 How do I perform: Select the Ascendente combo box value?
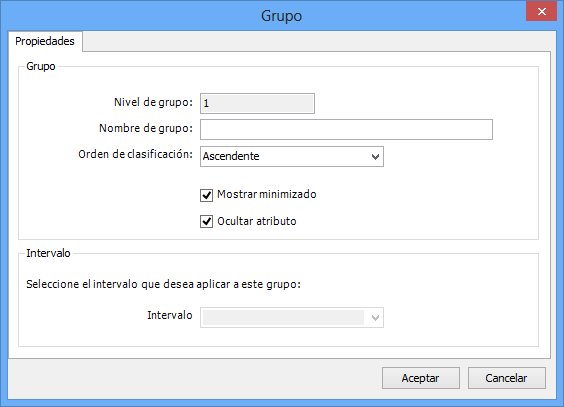292,156
